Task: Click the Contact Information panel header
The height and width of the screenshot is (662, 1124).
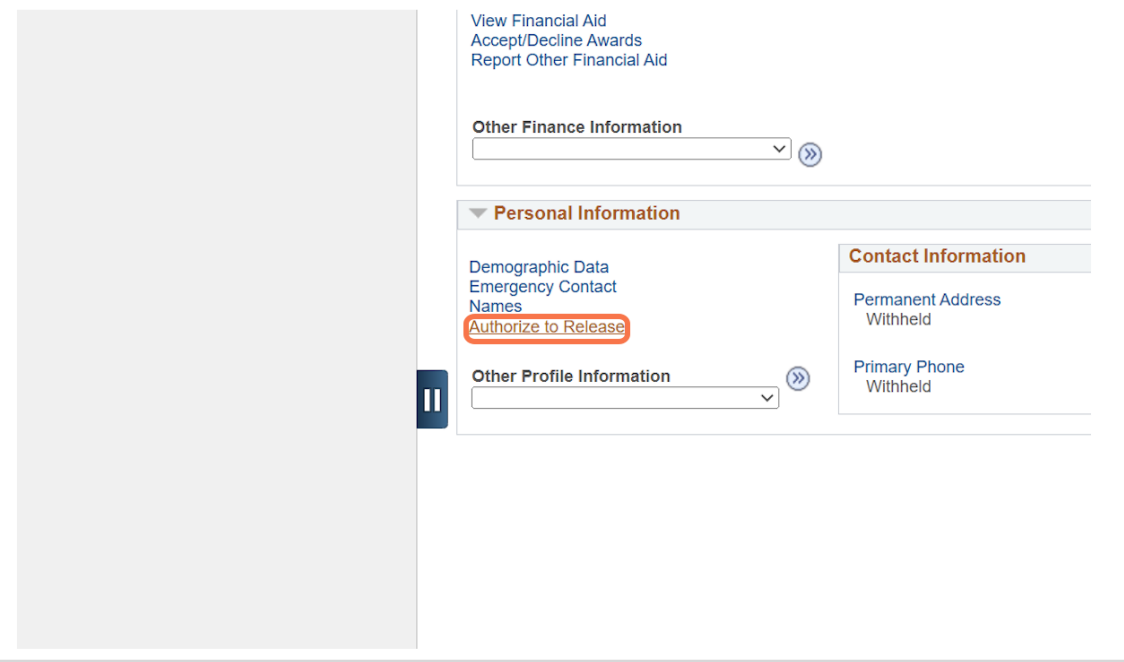Action: pos(938,256)
